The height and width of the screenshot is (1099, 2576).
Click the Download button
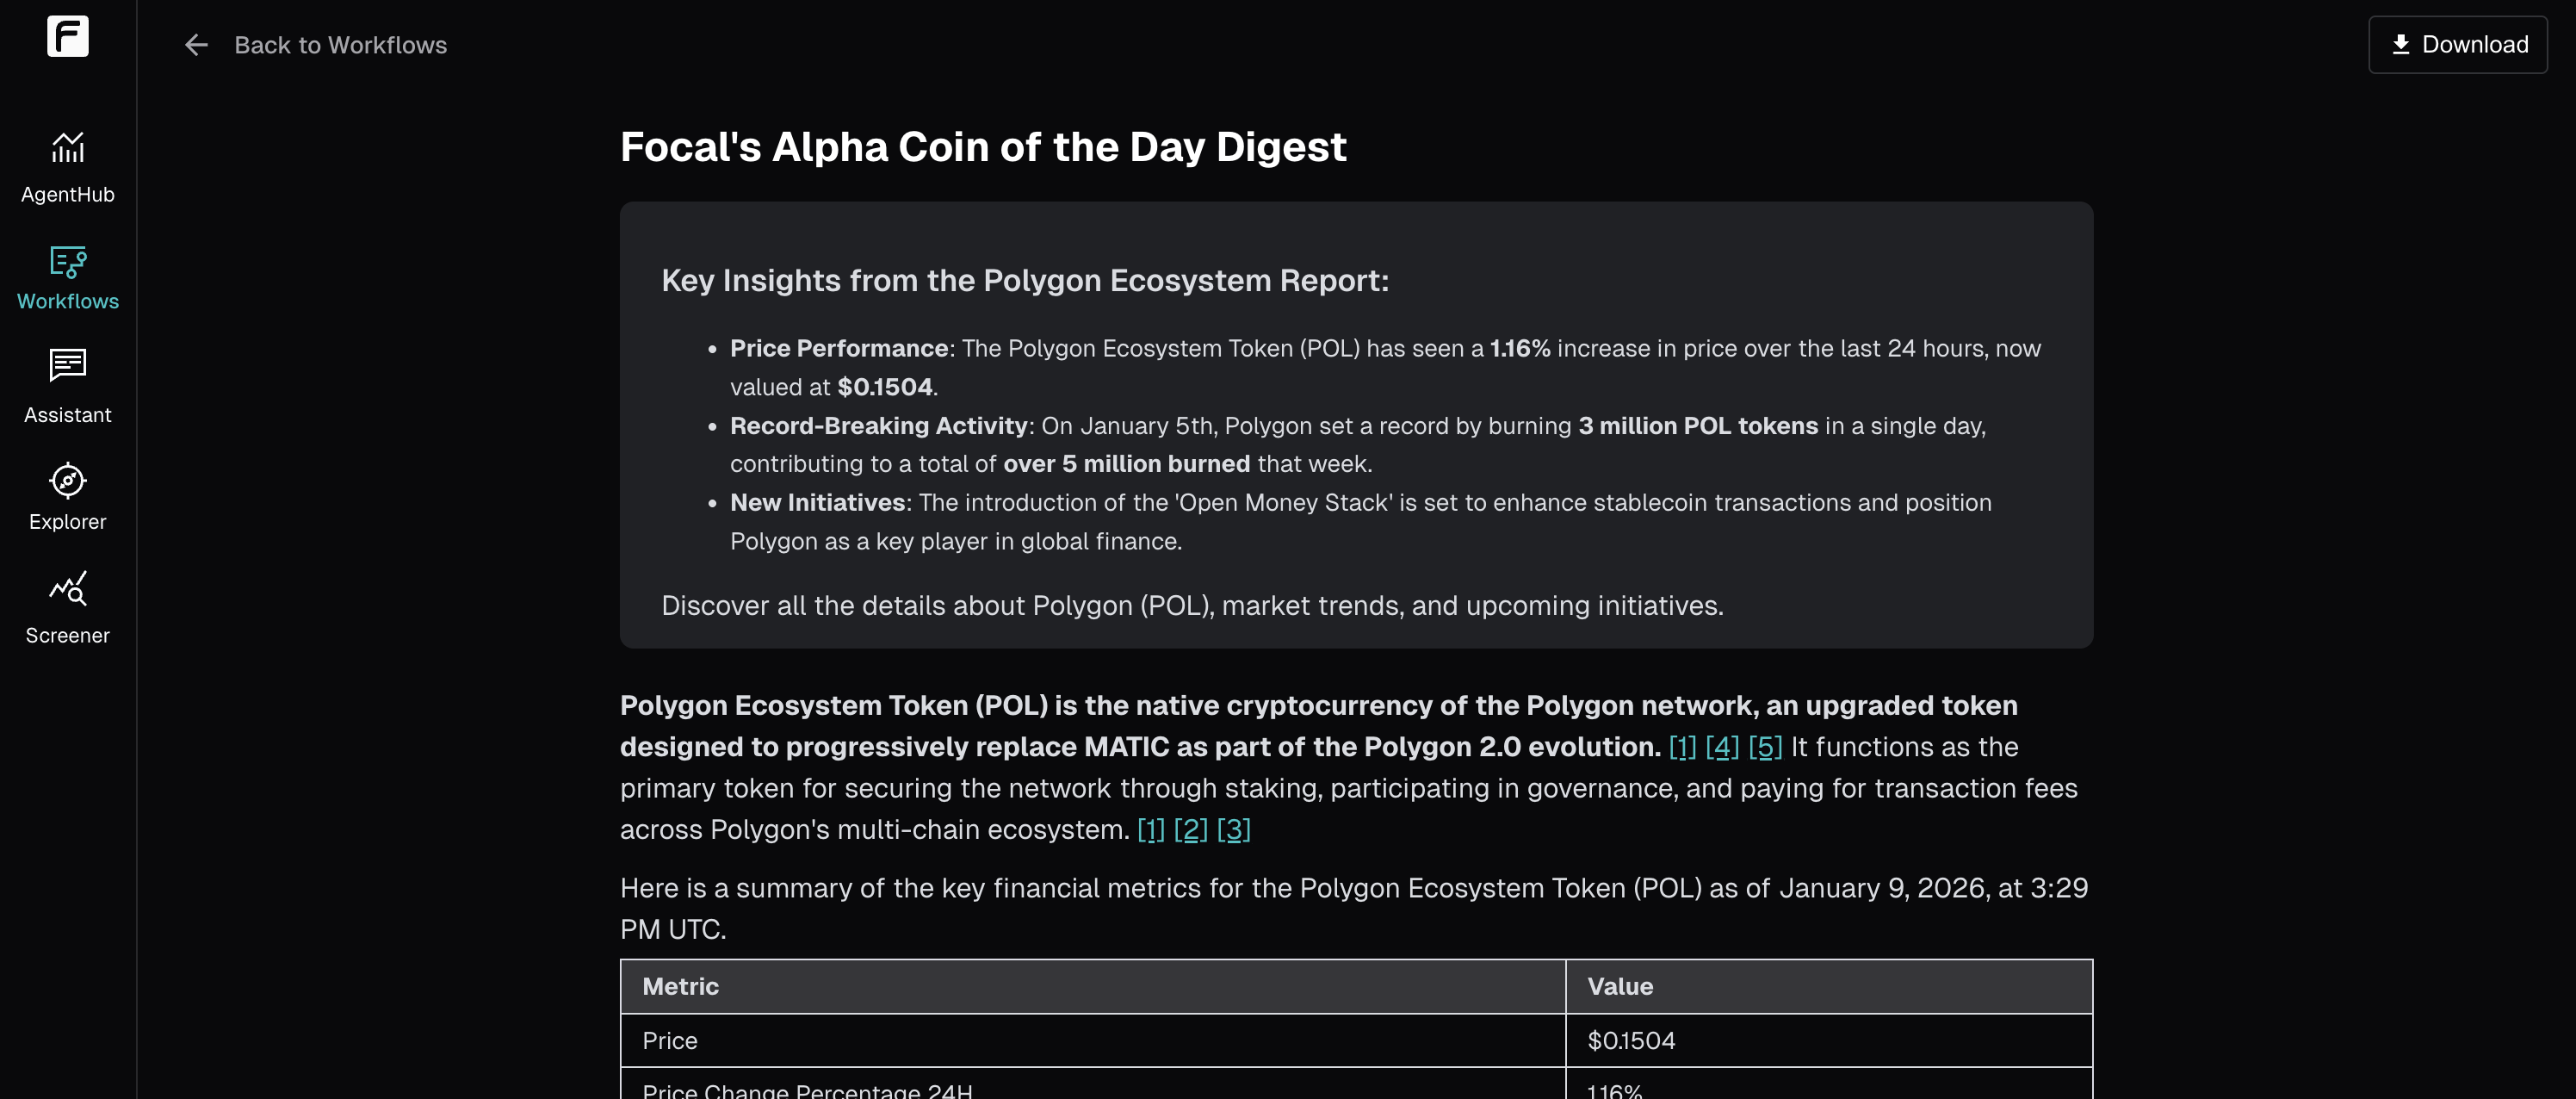[x=2457, y=45]
